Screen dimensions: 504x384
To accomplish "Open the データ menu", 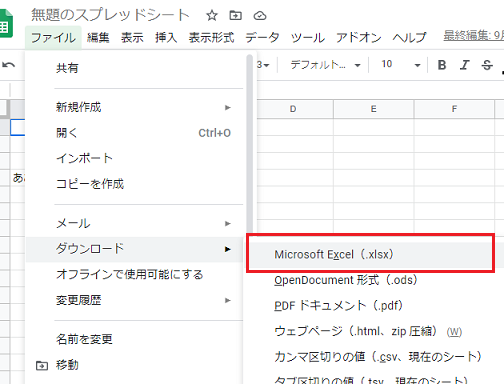I will pyautogui.click(x=262, y=38).
